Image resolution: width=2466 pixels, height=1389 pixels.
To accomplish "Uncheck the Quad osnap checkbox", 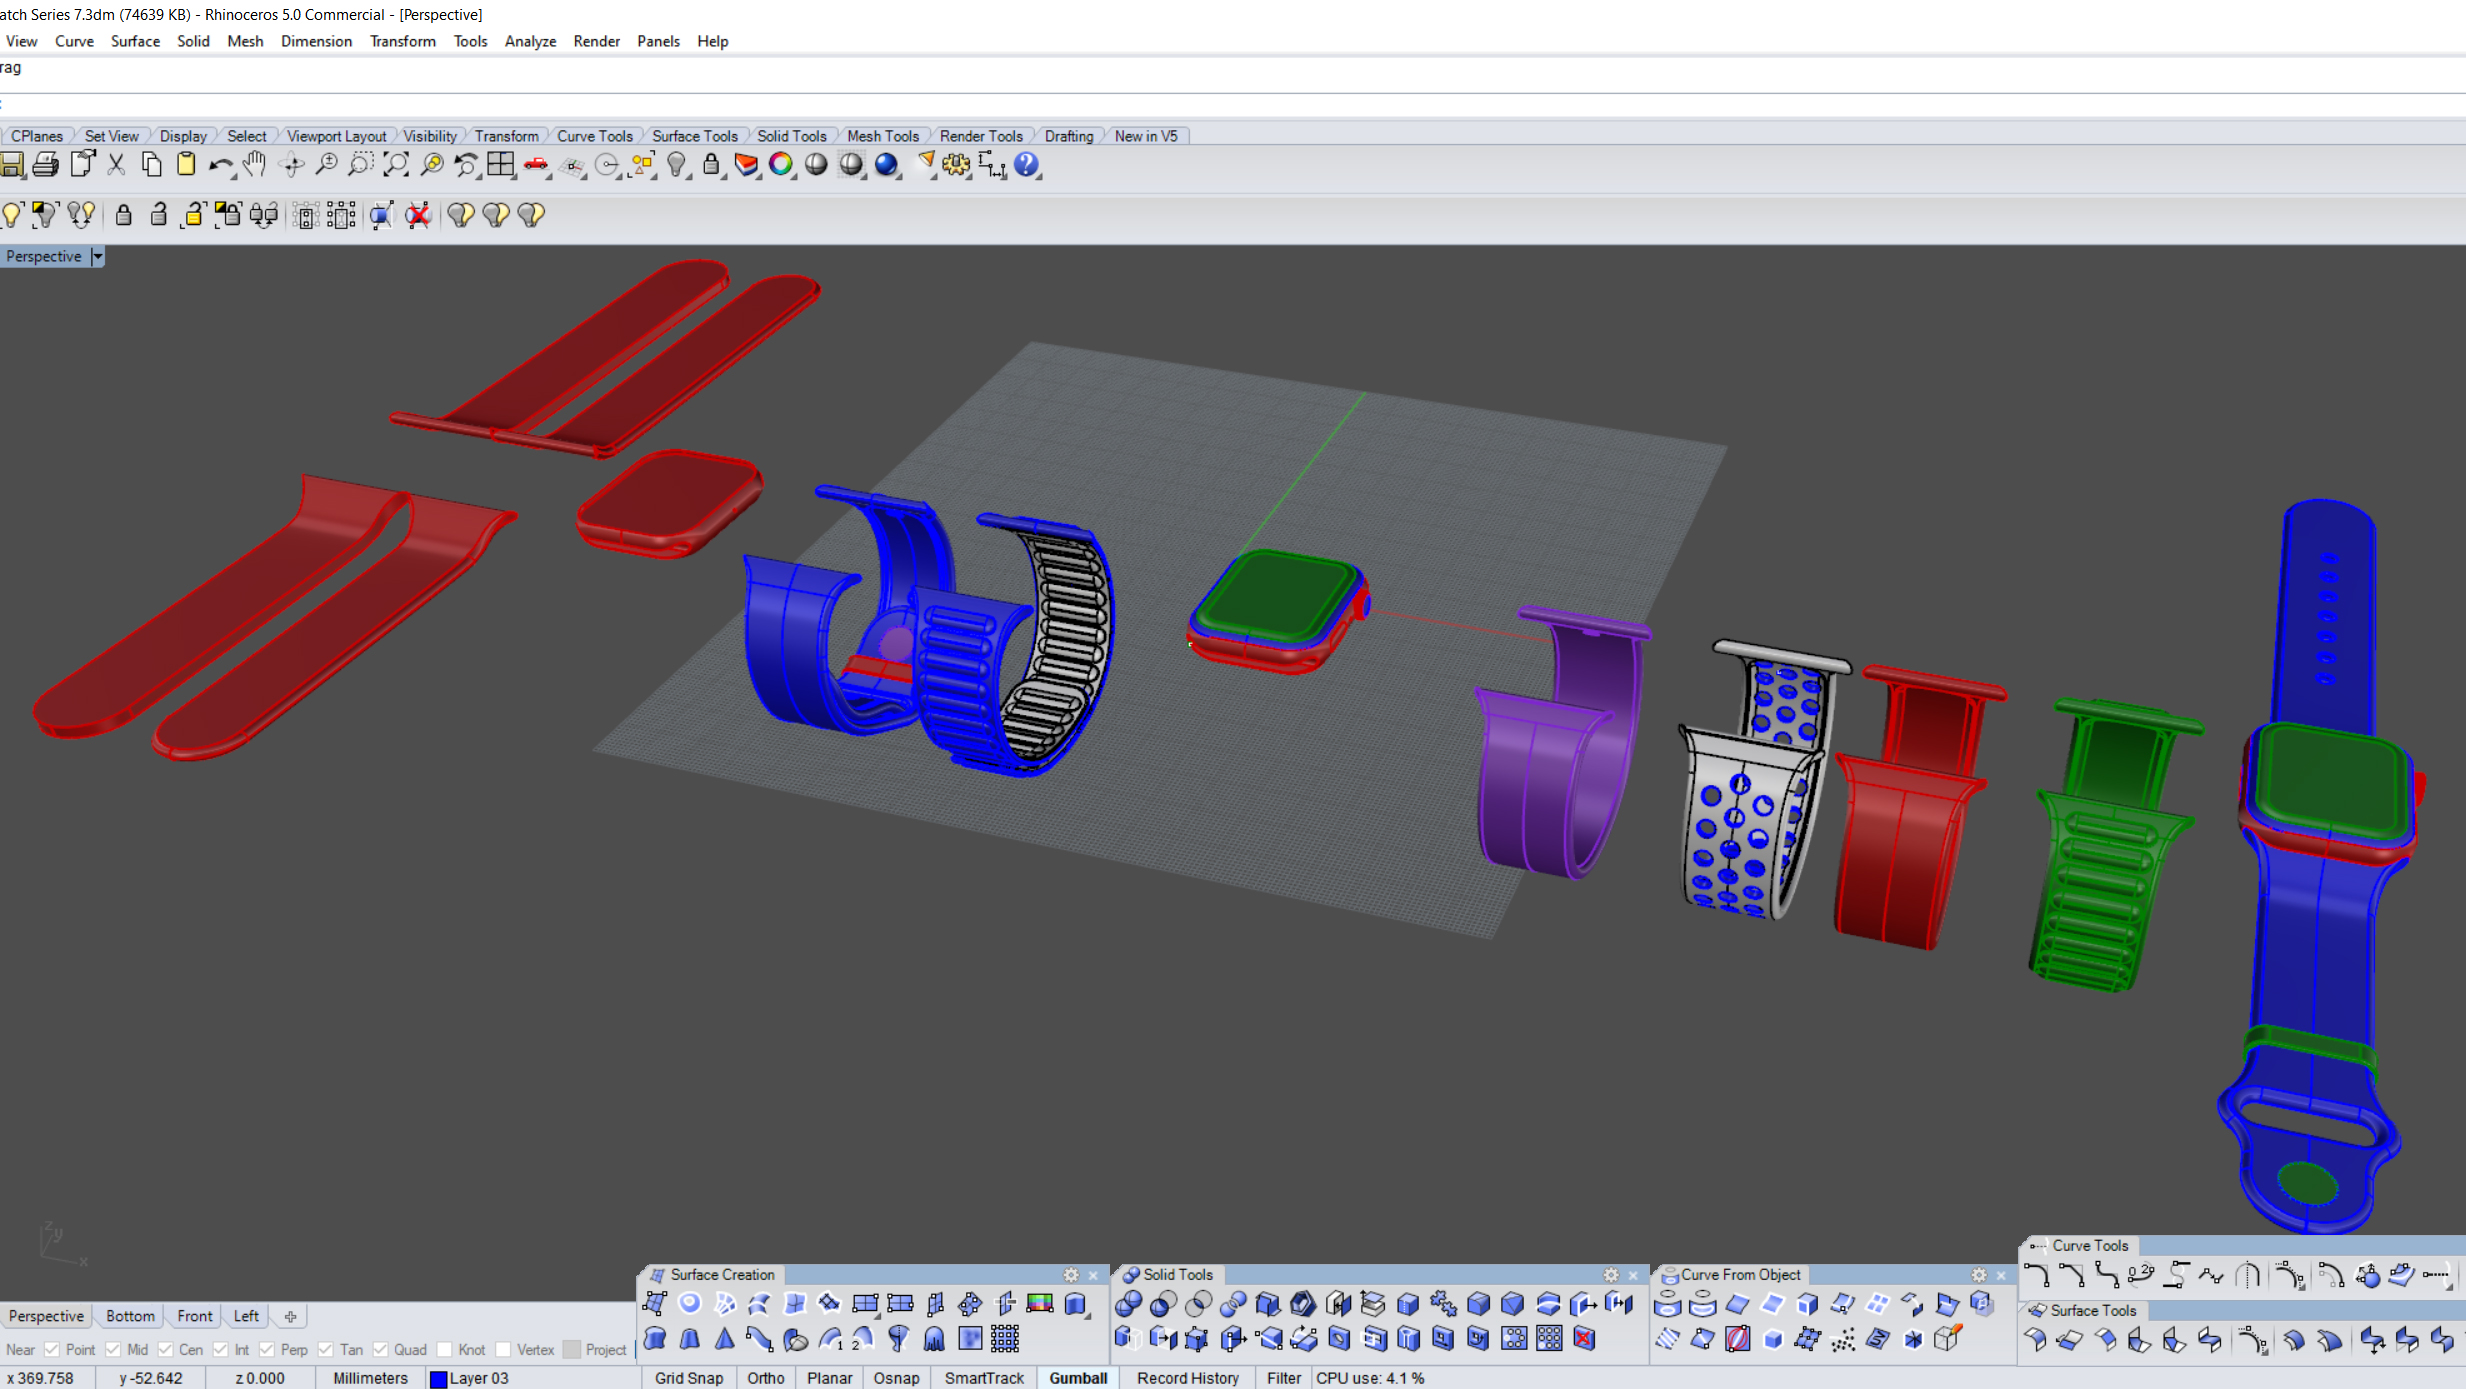I will 381,1350.
